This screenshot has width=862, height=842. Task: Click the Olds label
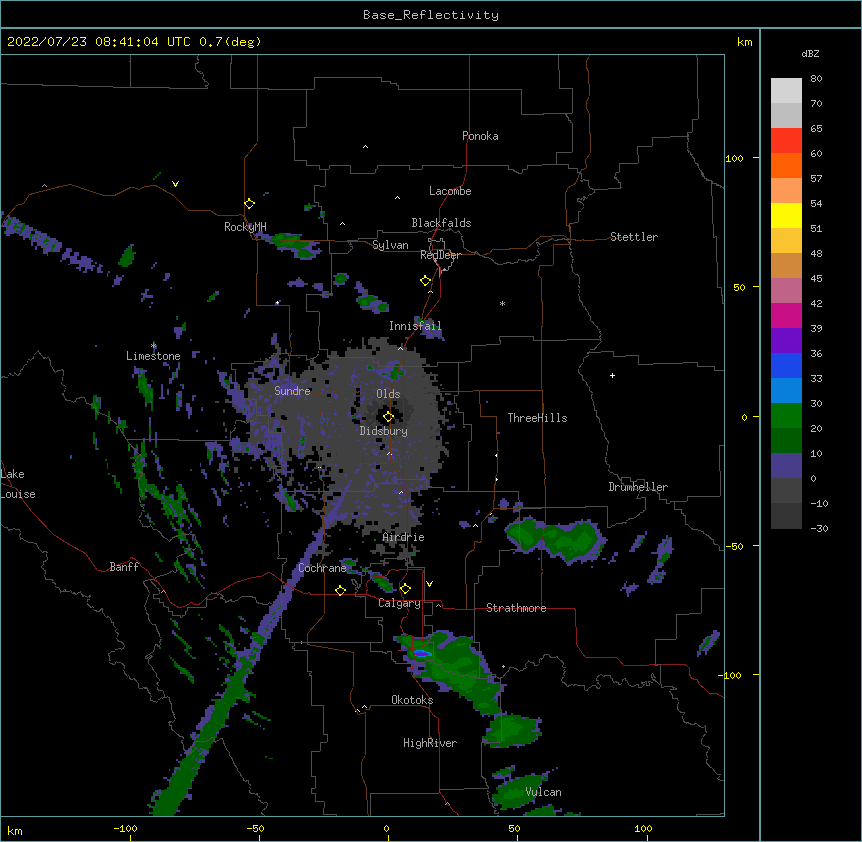388,394
